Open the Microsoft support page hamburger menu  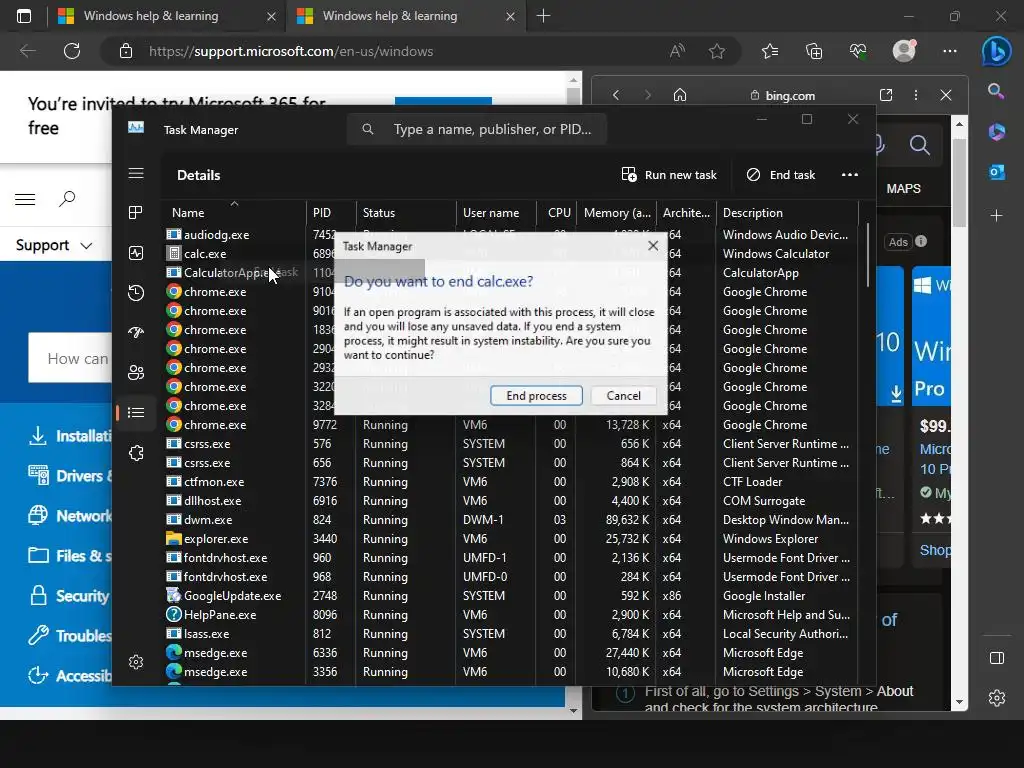tap(25, 199)
